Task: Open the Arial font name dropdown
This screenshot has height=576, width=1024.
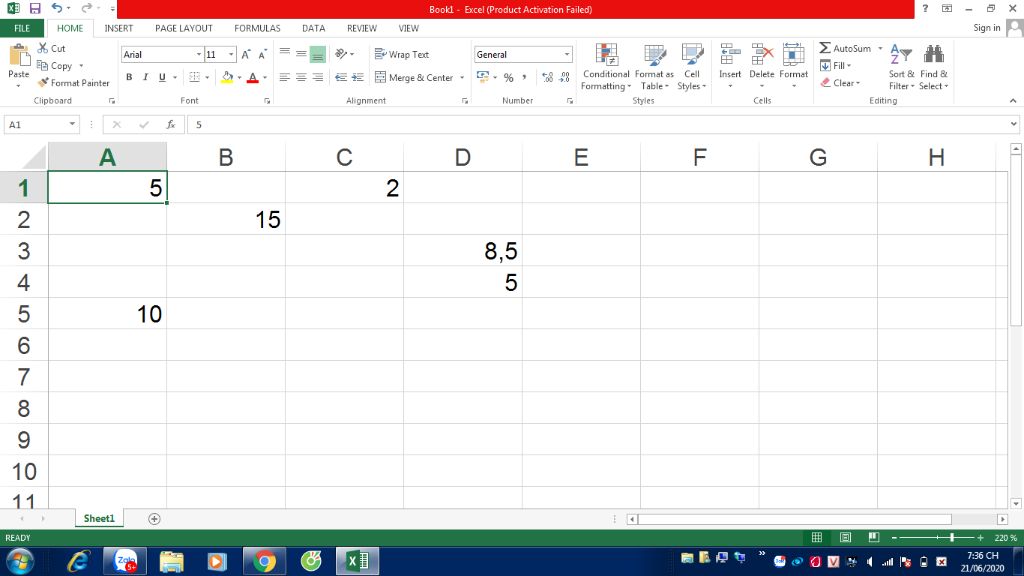Action: click(x=199, y=55)
